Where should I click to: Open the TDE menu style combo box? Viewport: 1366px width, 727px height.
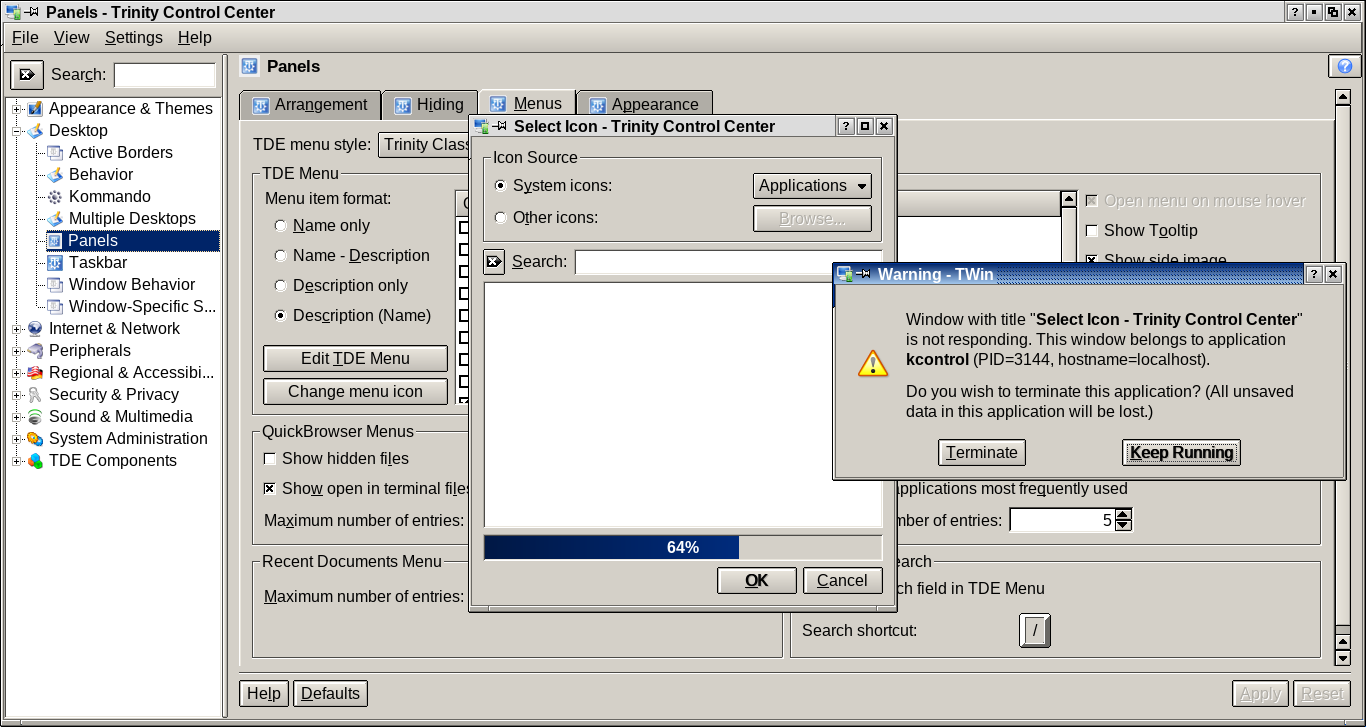pos(424,145)
